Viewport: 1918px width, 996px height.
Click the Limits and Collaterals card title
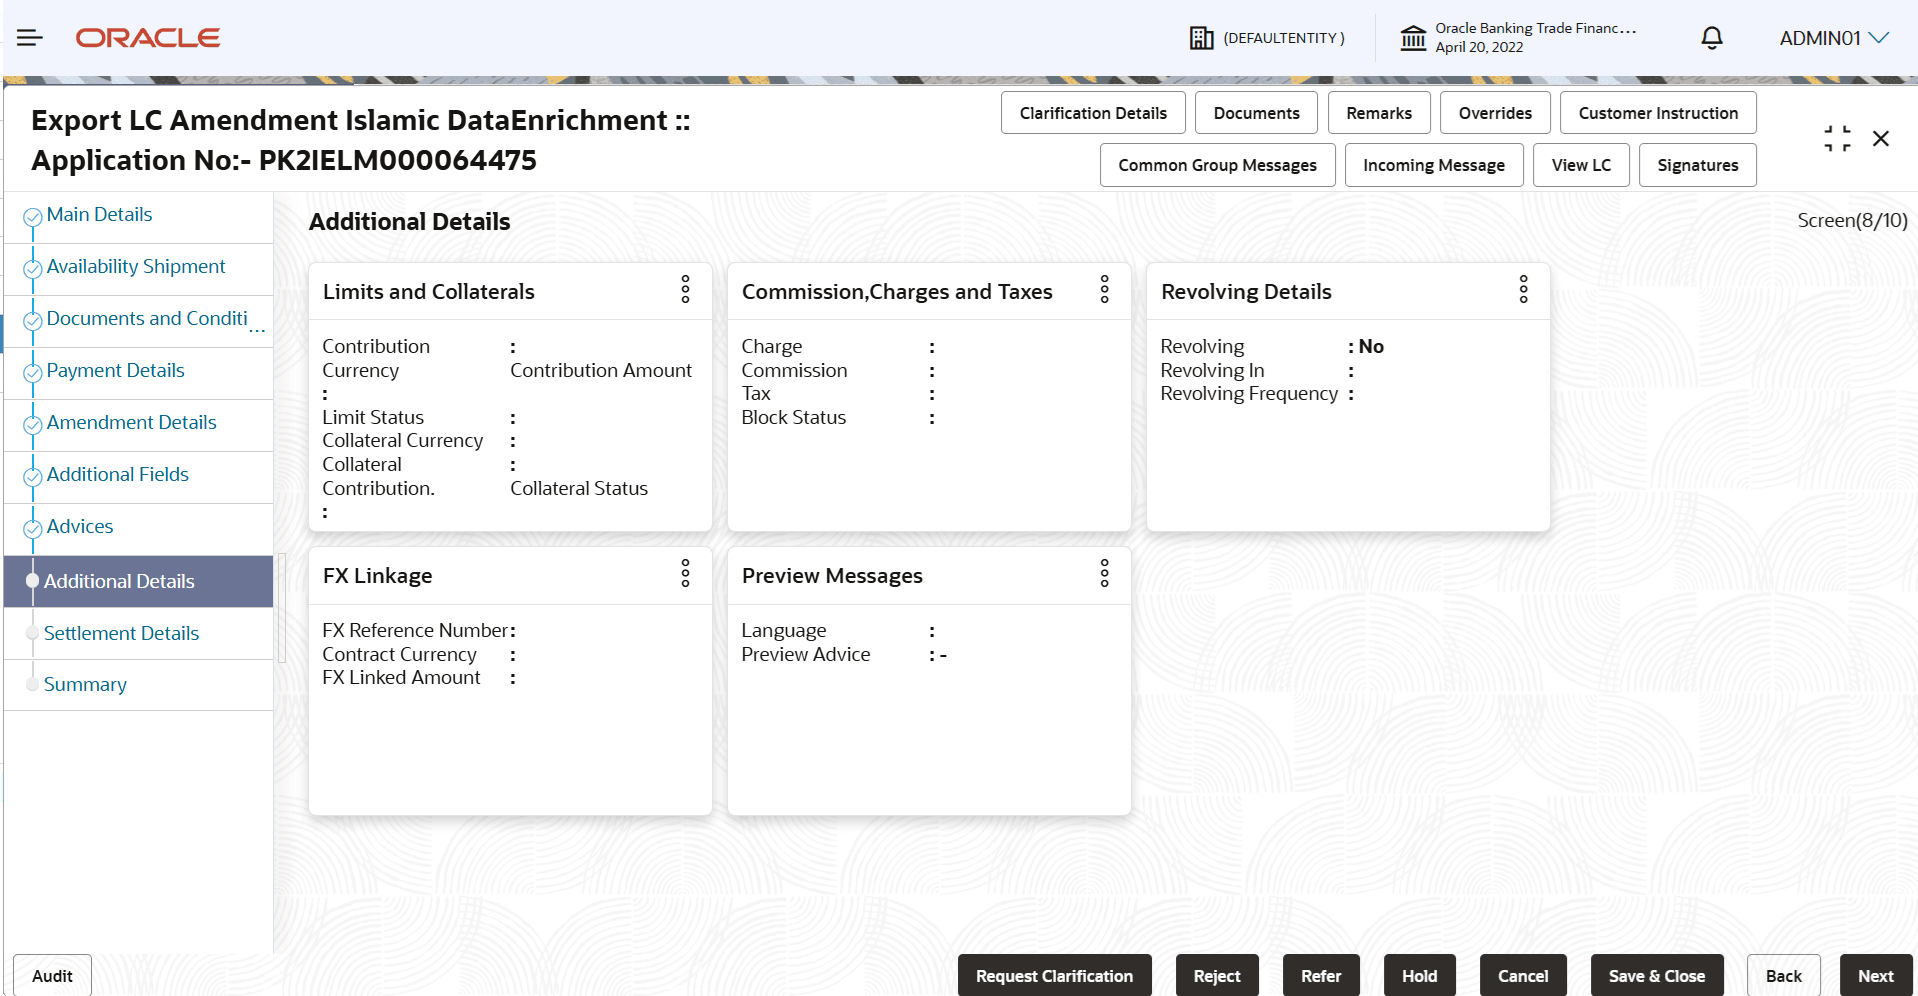(x=428, y=292)
